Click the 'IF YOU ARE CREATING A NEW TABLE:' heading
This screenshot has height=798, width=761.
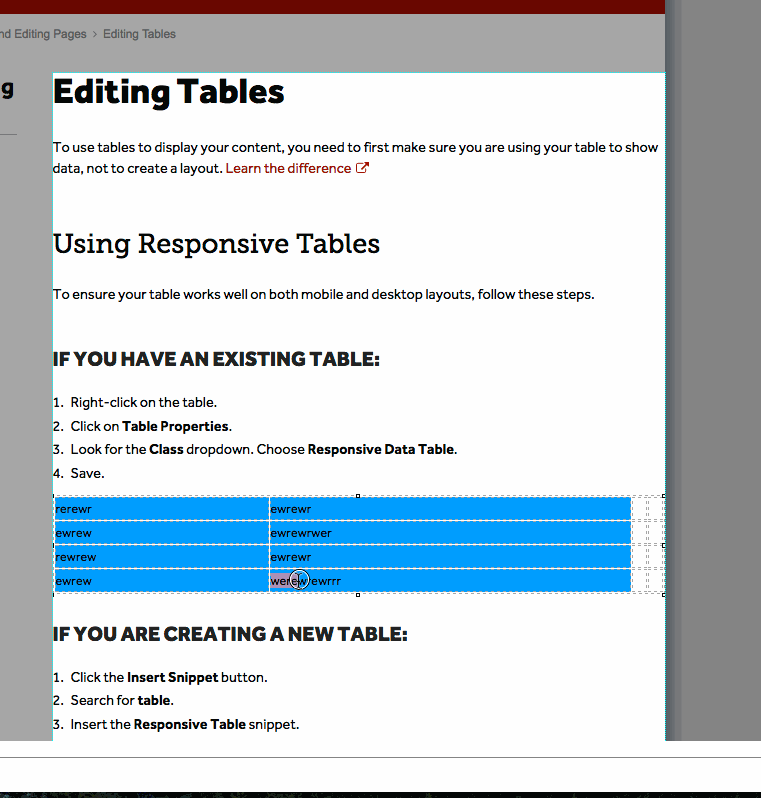(230, 634)
